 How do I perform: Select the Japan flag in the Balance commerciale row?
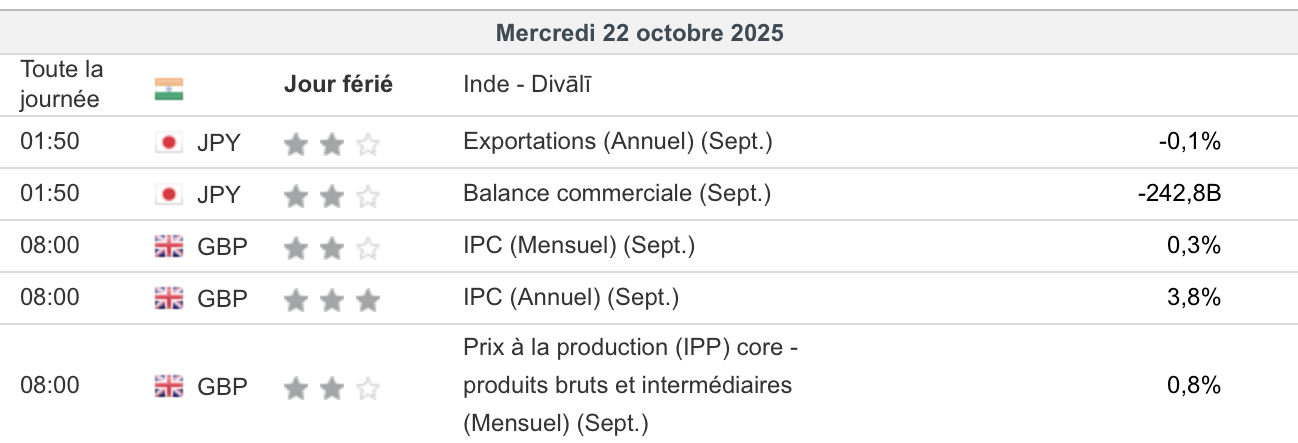(x=169, y=194)
